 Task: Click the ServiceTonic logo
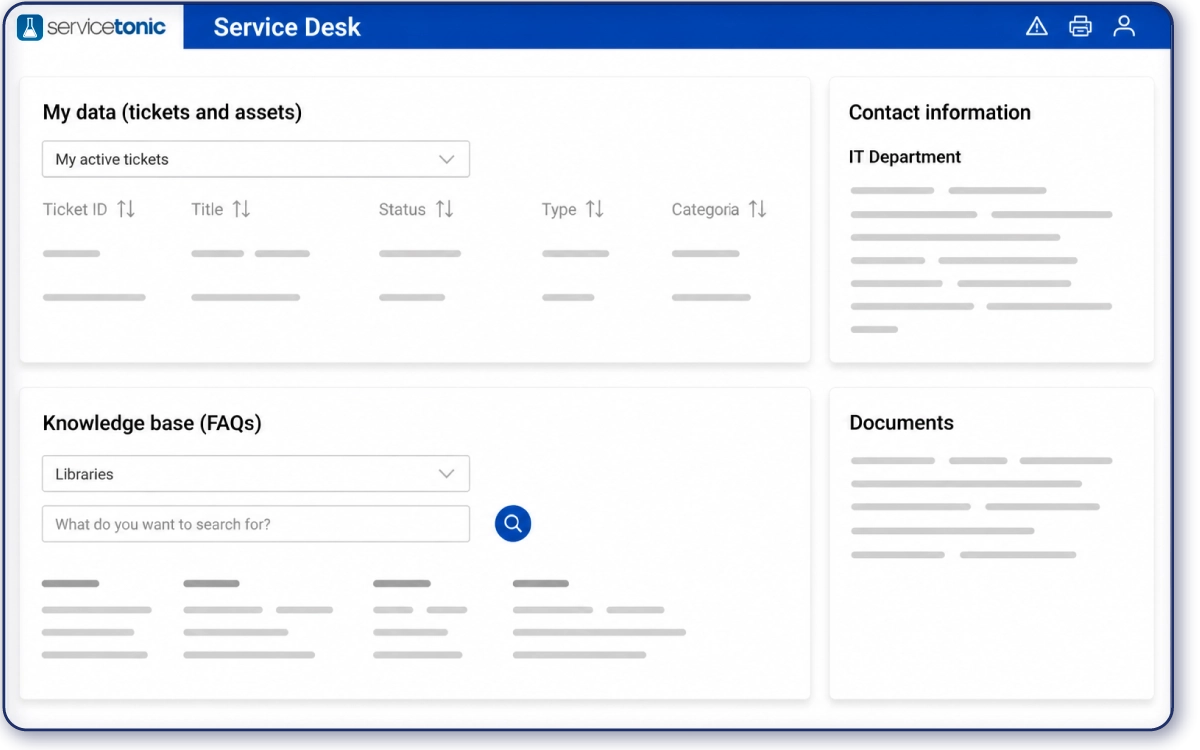click(x=92, y=27)
